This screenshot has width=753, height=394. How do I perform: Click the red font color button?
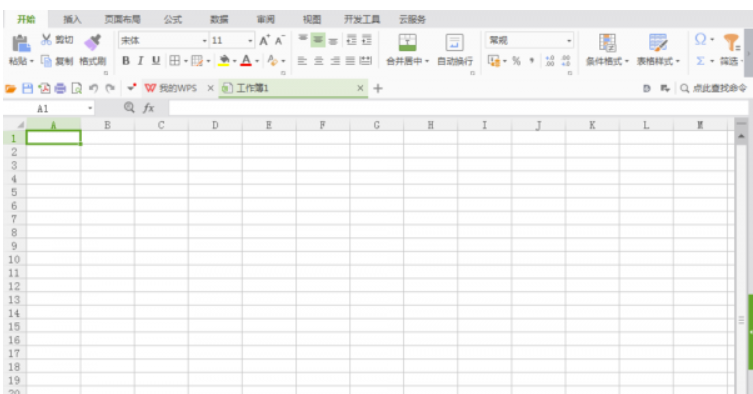(246, 61)
